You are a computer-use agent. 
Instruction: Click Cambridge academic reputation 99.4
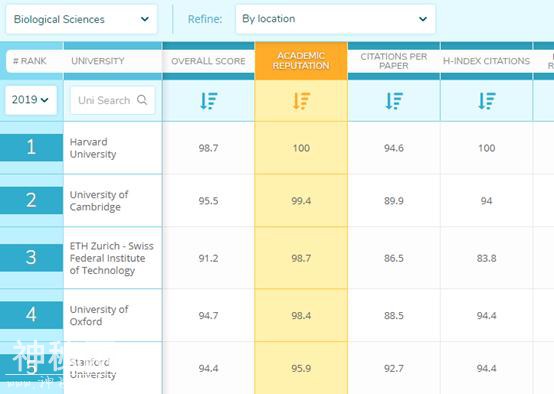301,201
